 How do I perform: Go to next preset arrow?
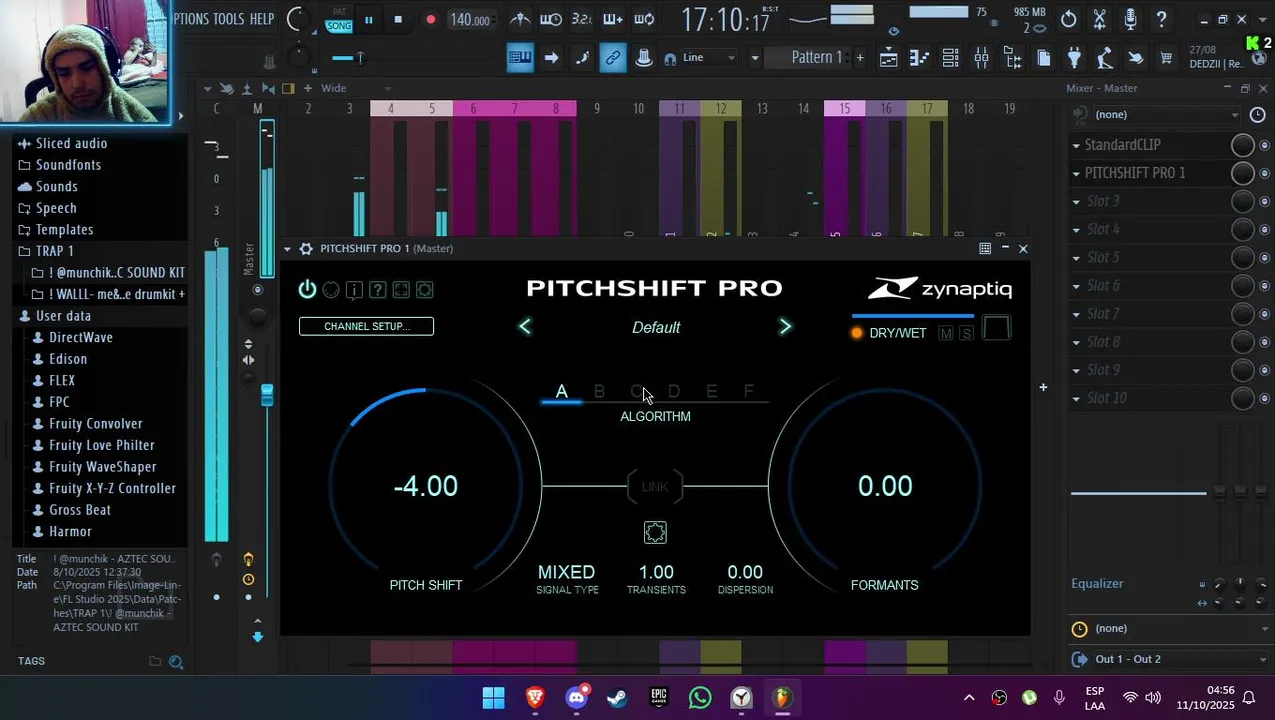[x=785, y=327]
